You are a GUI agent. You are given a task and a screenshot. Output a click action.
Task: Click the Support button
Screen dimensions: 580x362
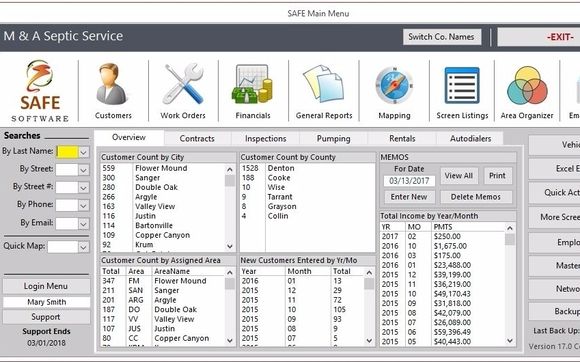pos(46,317)
